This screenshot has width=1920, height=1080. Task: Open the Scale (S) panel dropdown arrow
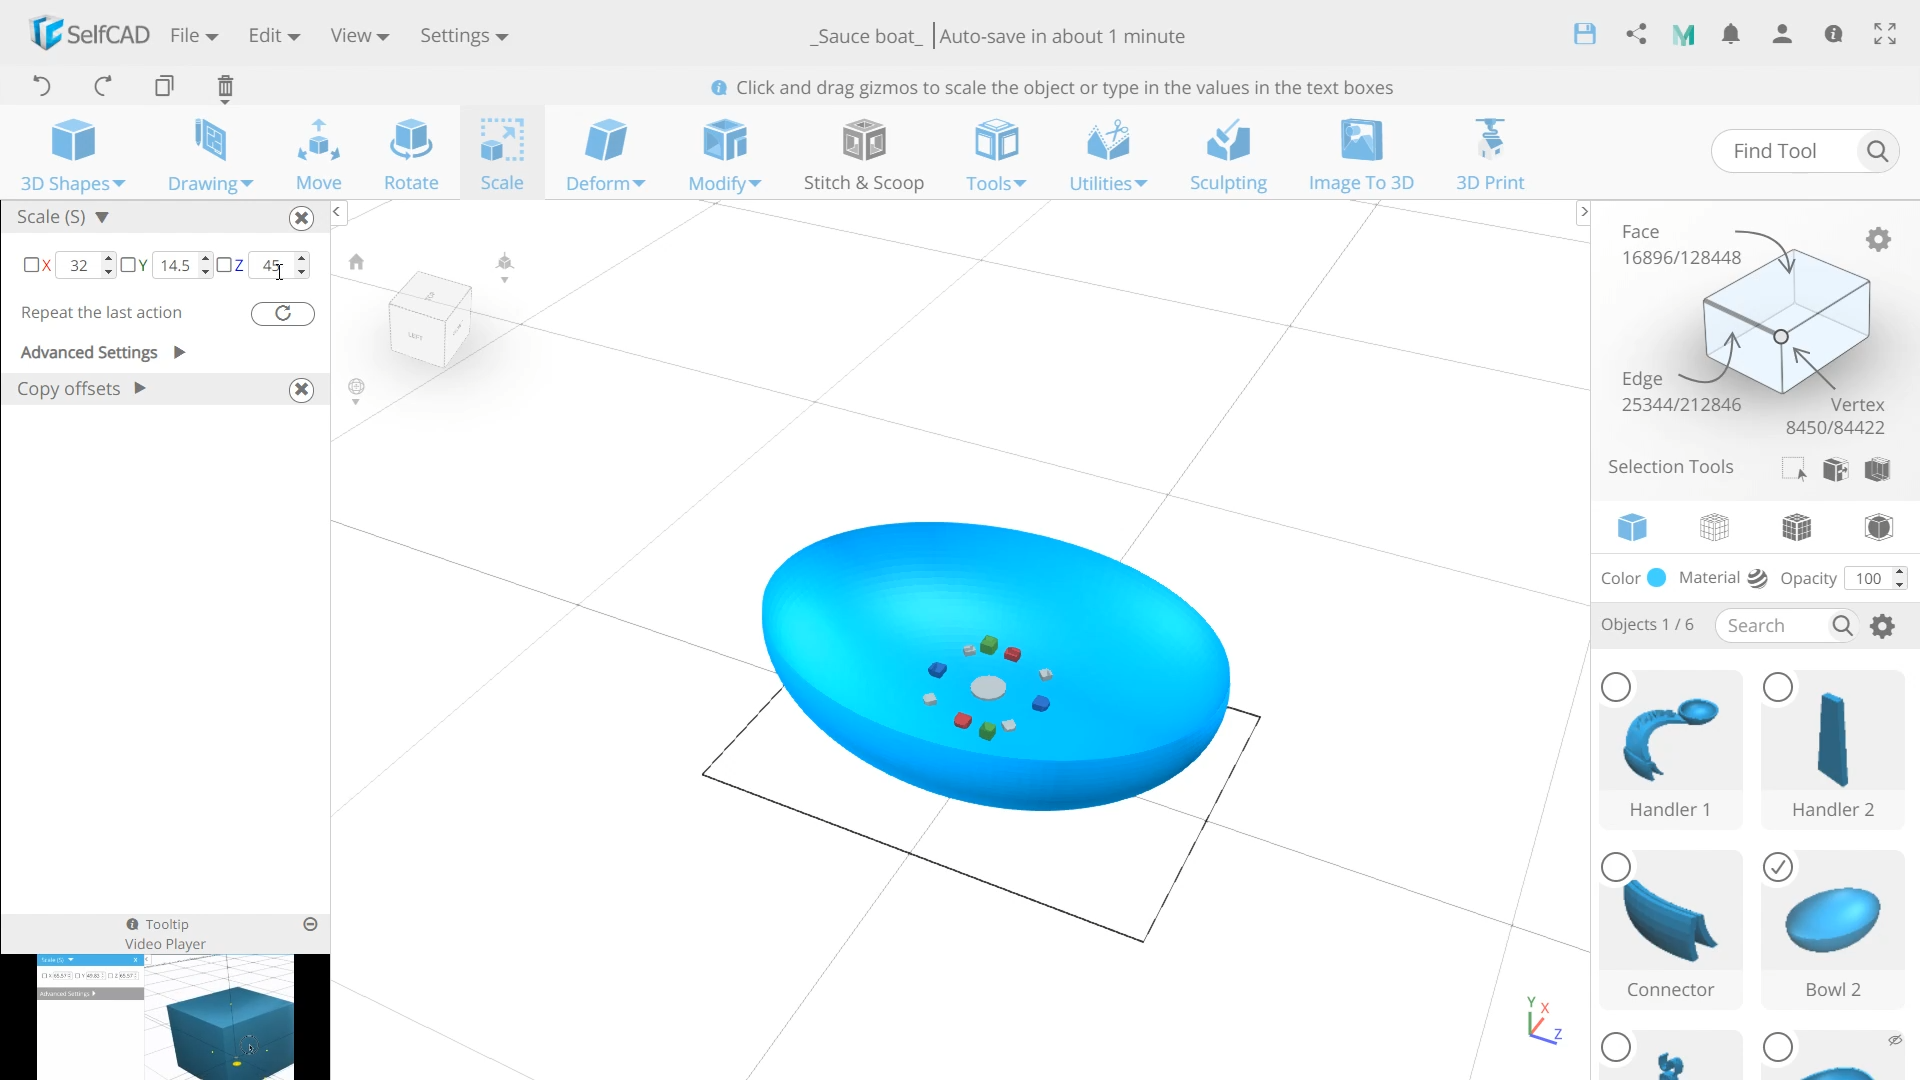[x=102, y=217]
